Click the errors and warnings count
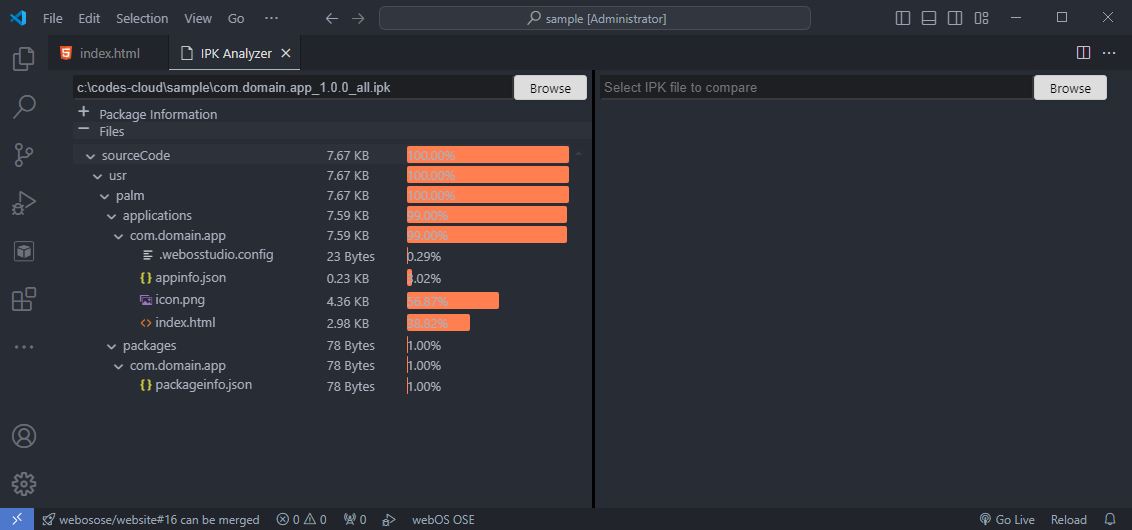The height and width of the screenshot is (530, 1132). (x=302, y=519)
